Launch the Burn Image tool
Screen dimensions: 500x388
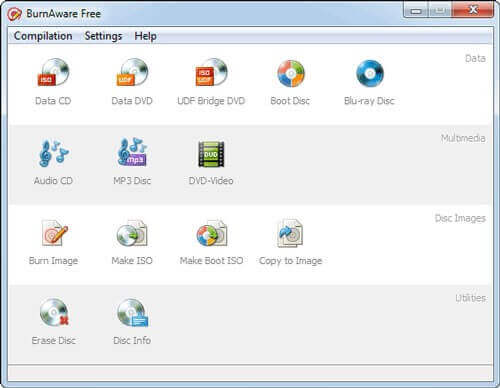click(x=53, y=242)
